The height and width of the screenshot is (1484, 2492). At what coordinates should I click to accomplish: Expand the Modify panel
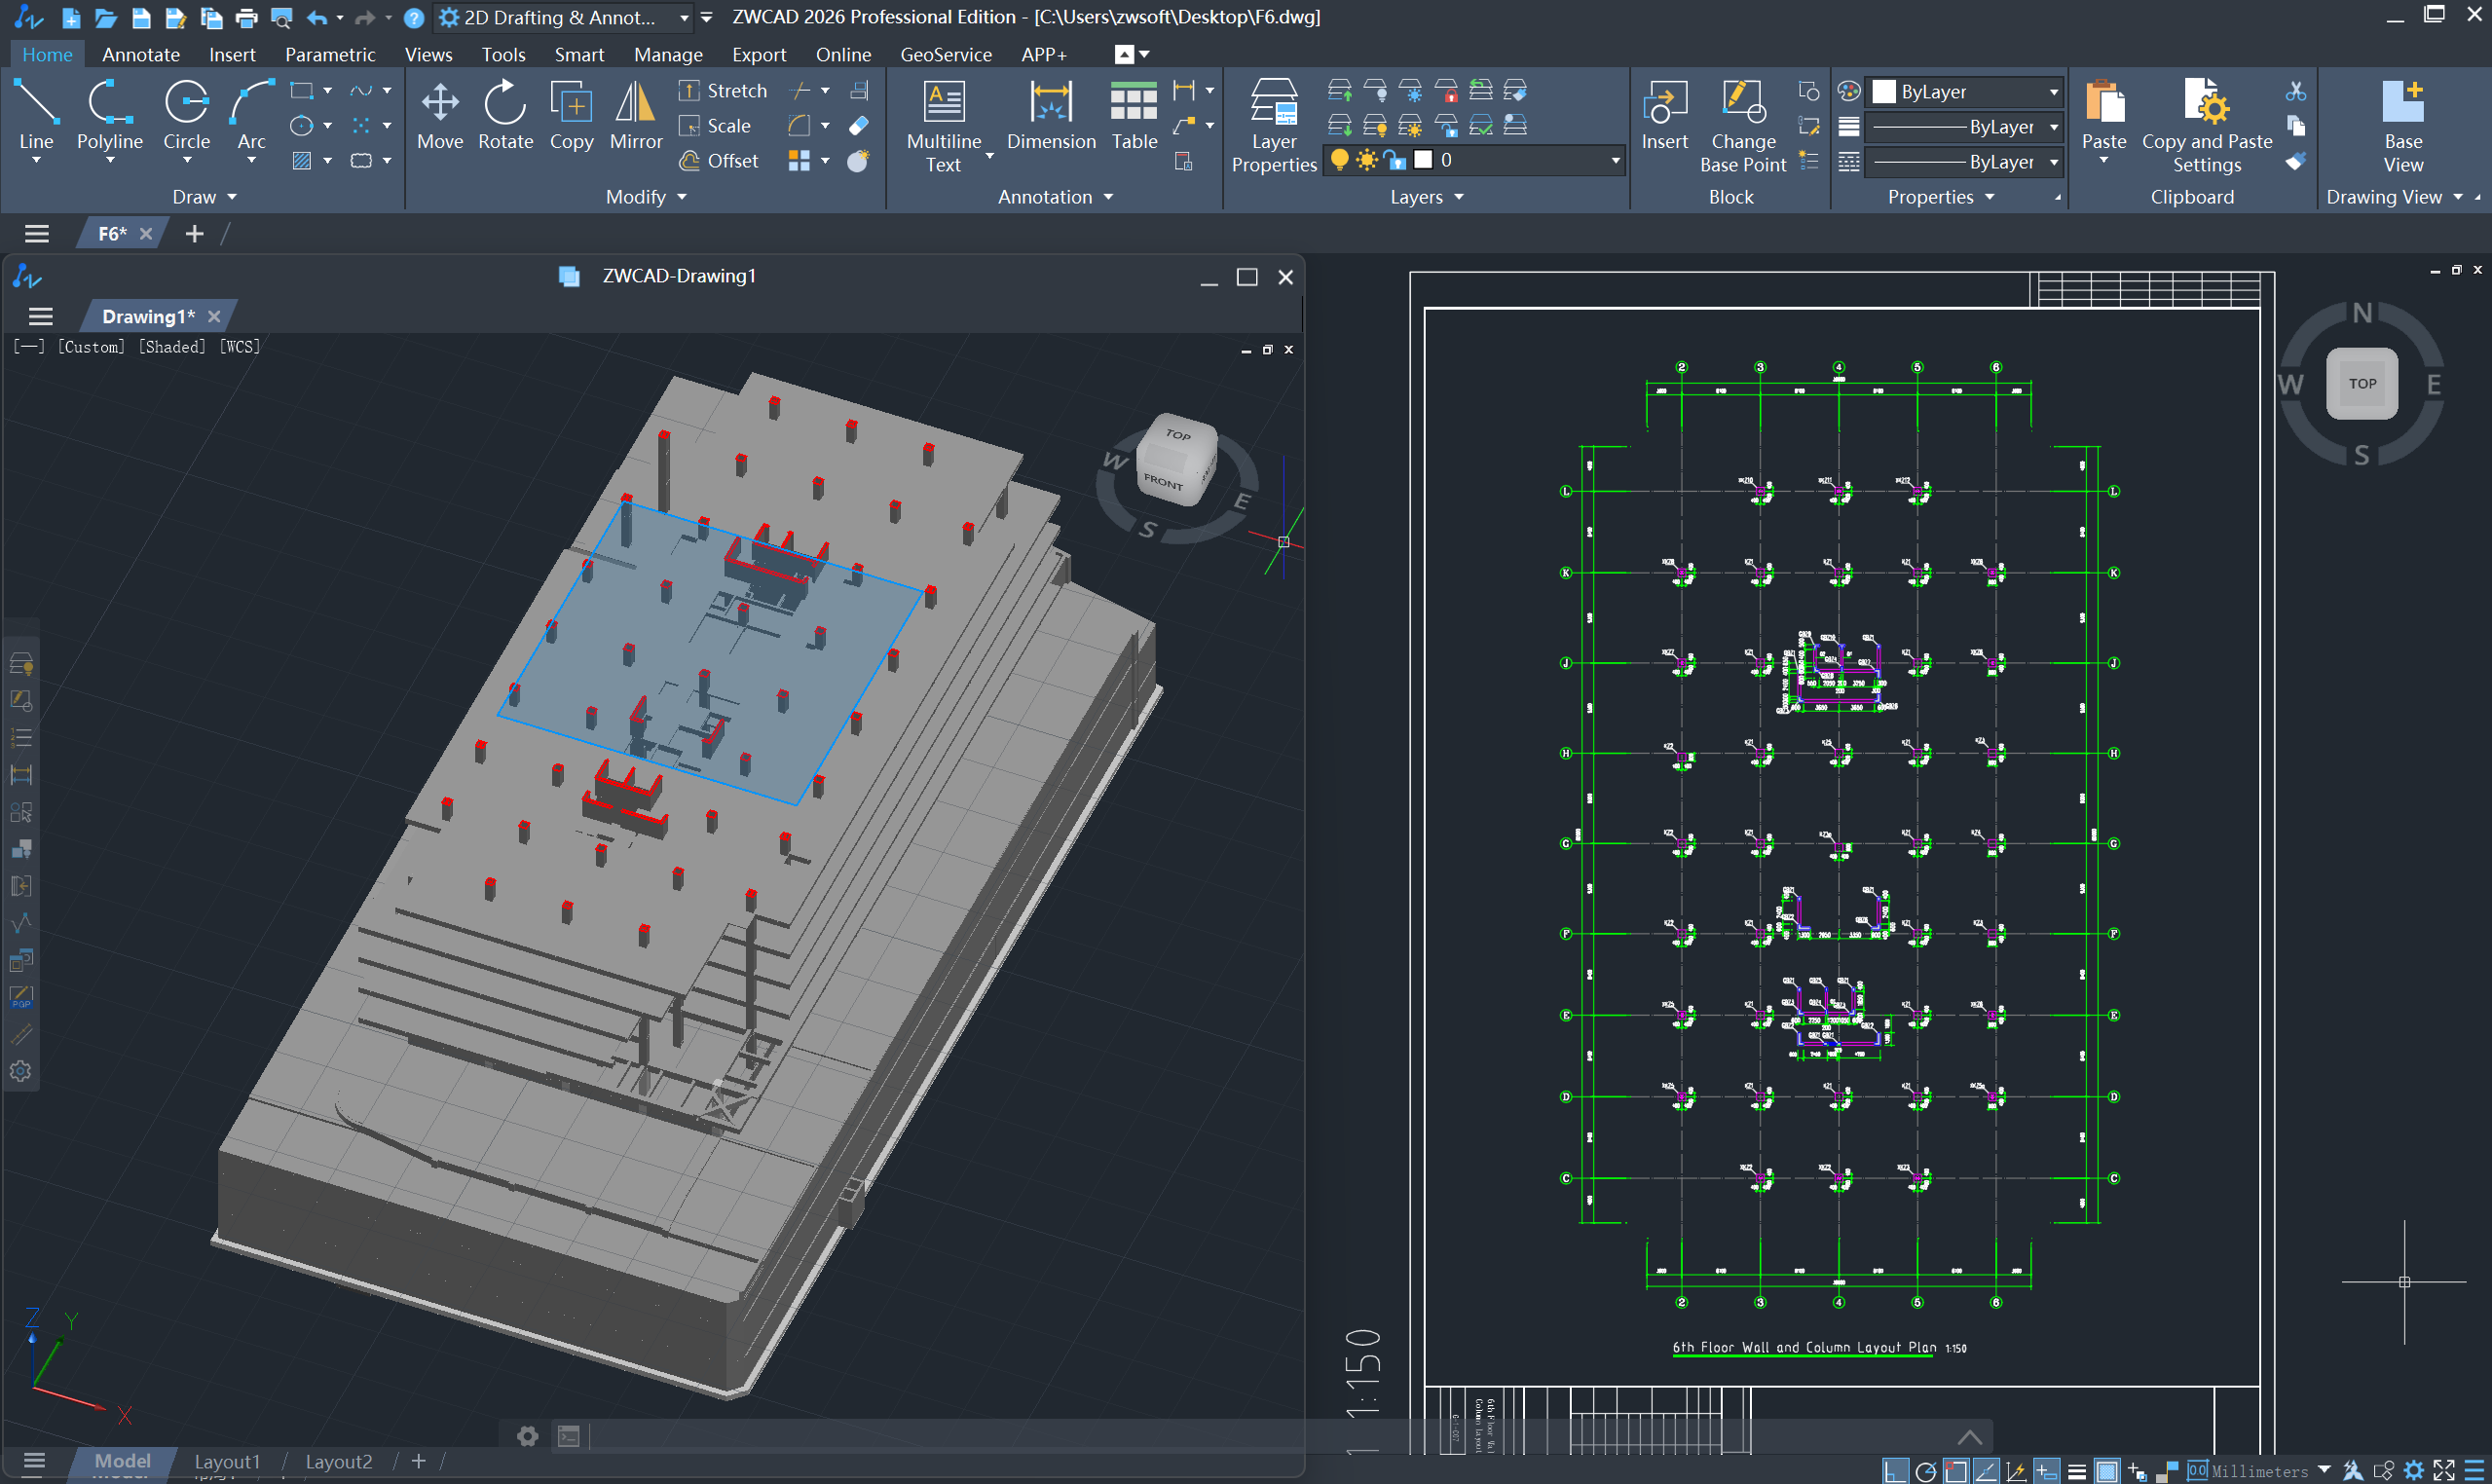646,197
